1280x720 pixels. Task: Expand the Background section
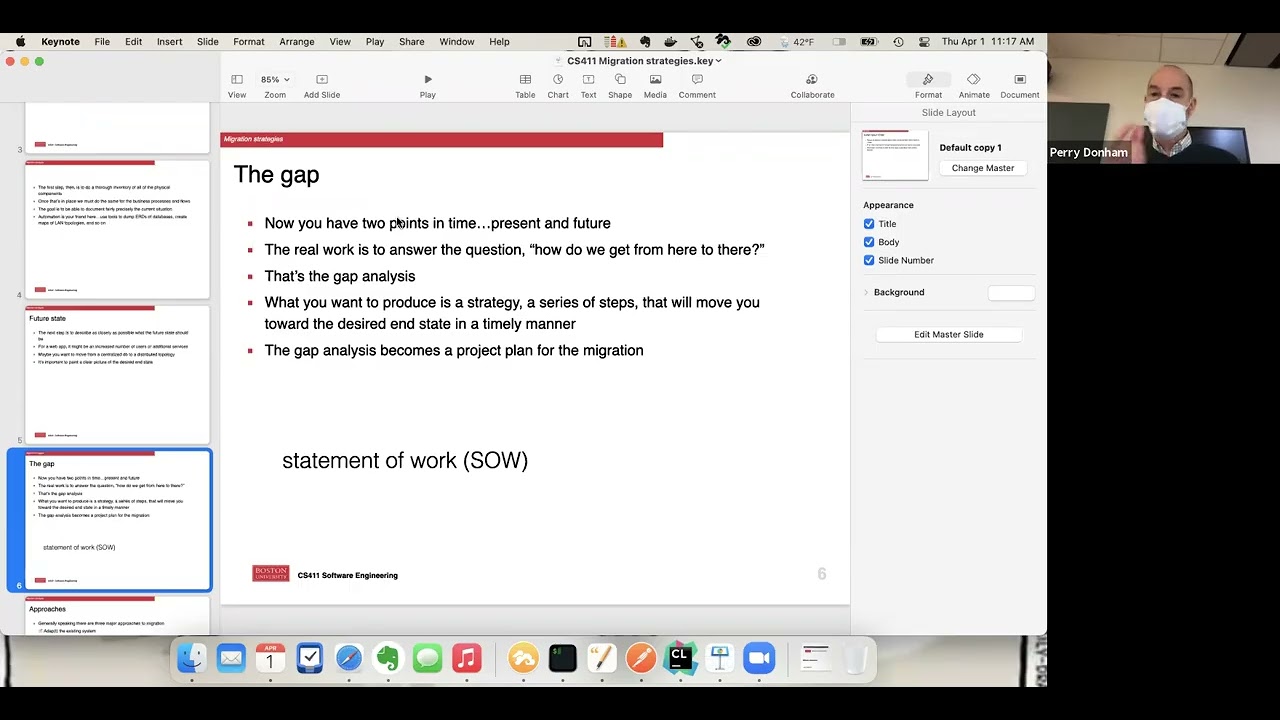866,292
